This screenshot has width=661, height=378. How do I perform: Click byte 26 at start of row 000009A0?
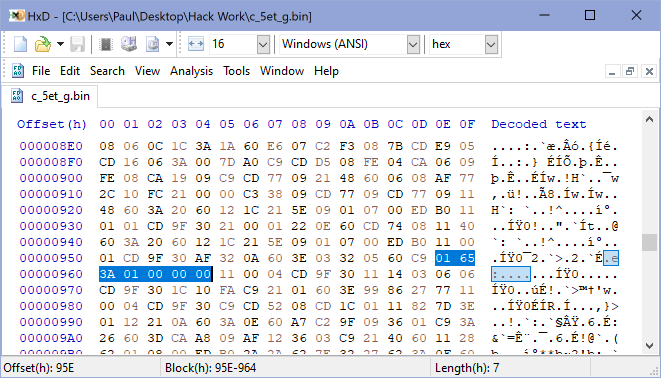pos(107,338)
